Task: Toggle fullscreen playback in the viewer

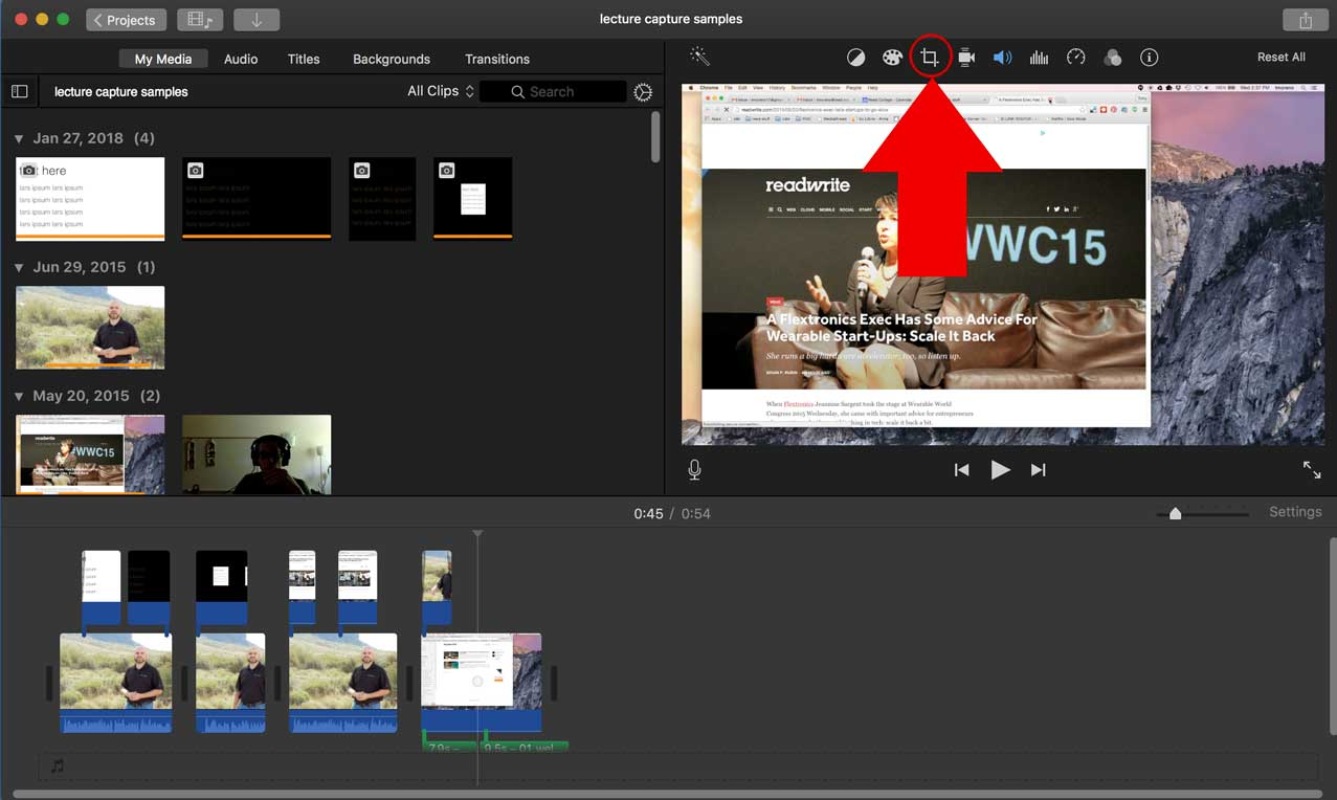Action: pos(1311,469)
